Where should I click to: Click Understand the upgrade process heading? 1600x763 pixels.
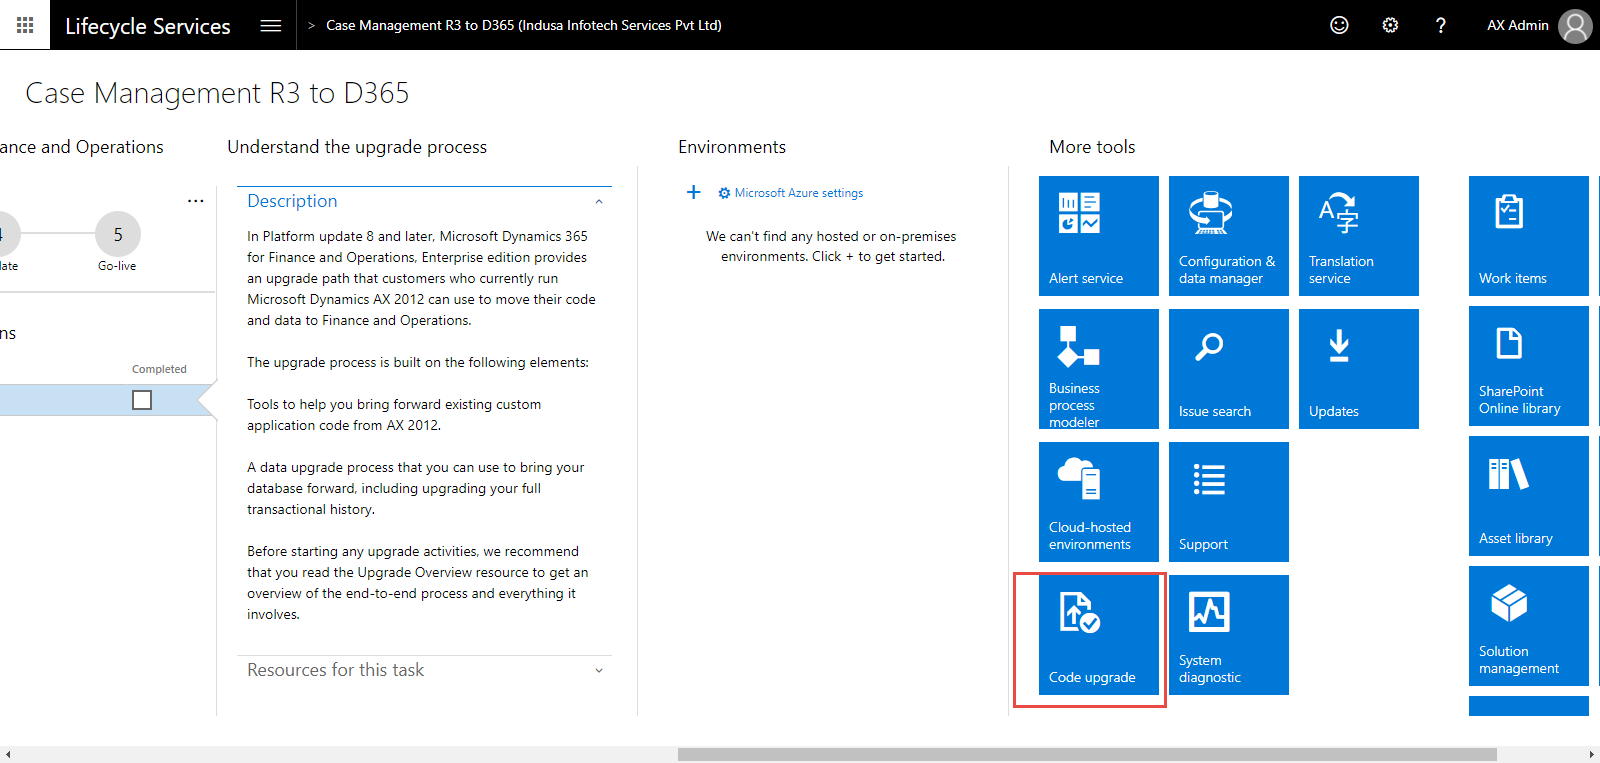(x=357, y=147)
